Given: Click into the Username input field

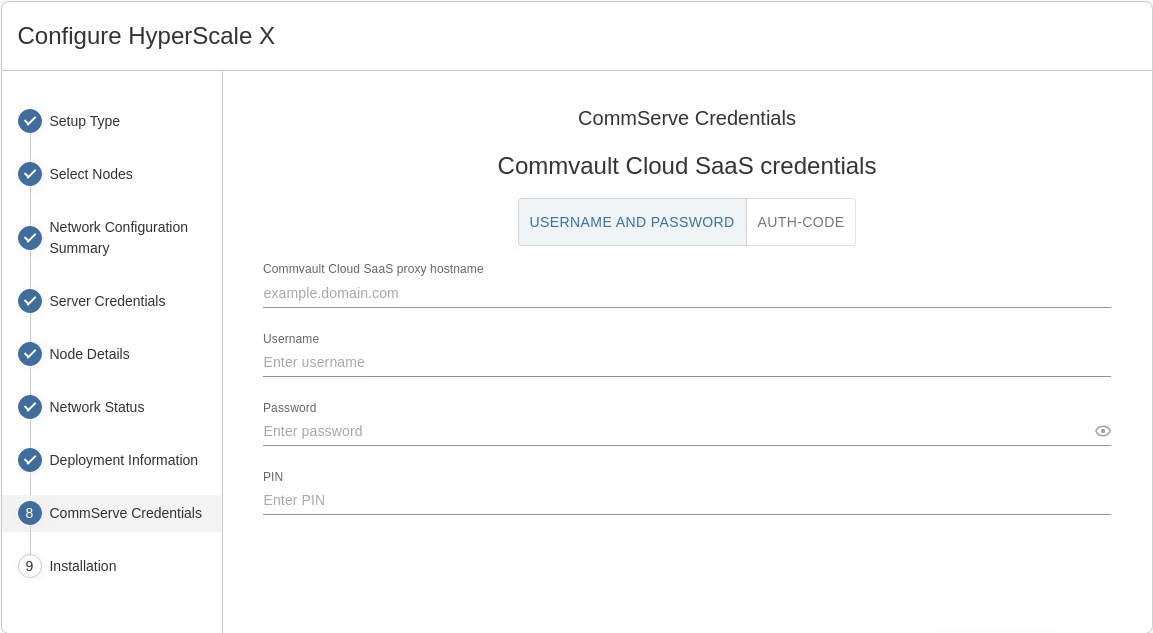Looking at the screenshot, I should (x=686, y=362).
